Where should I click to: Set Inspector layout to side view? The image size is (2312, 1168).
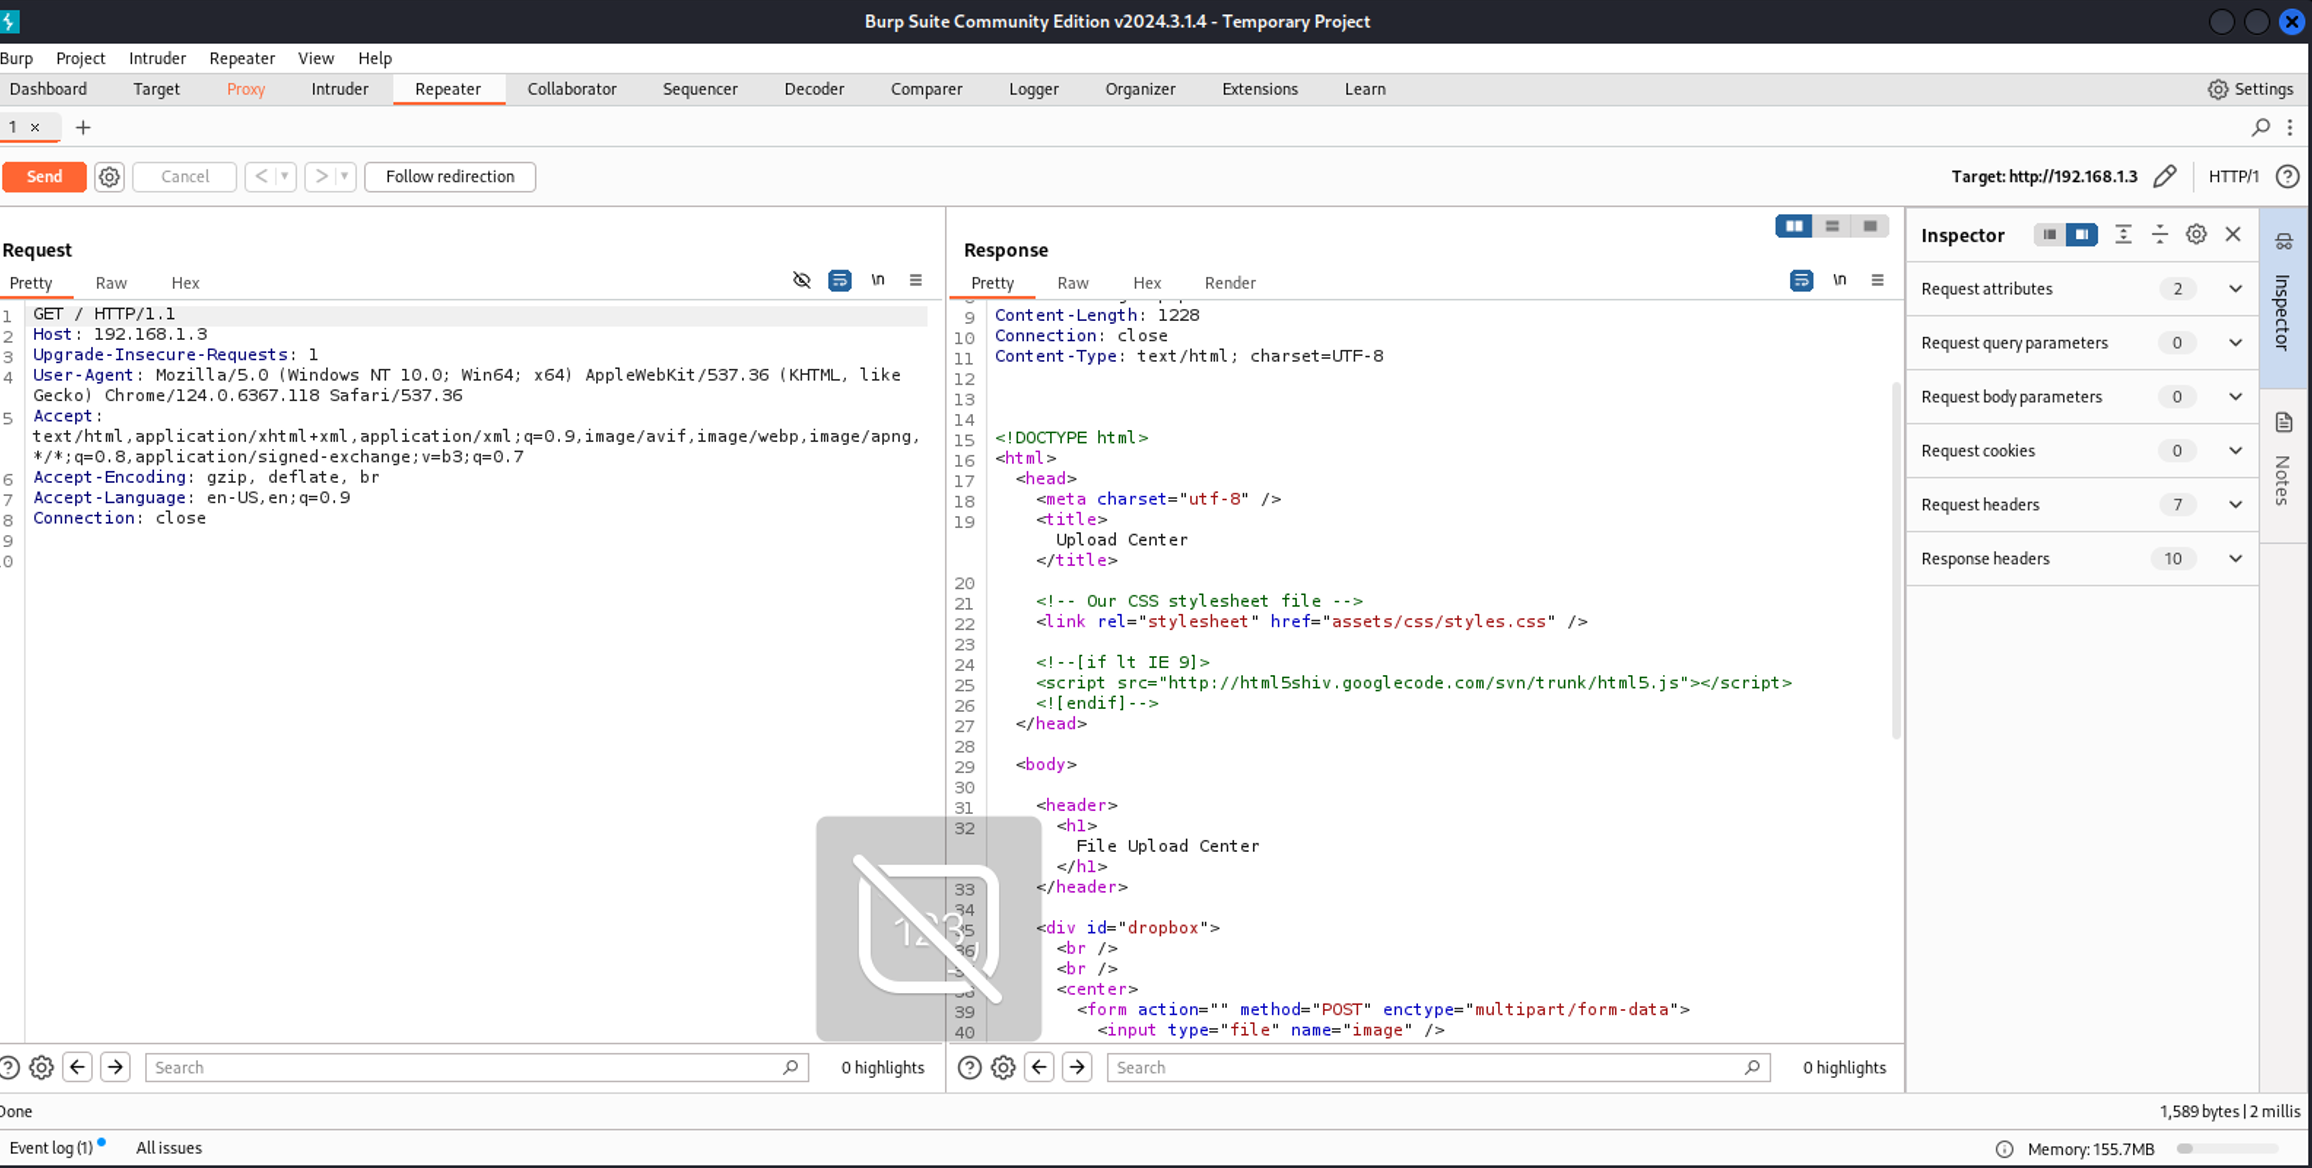pos(2081,234)
